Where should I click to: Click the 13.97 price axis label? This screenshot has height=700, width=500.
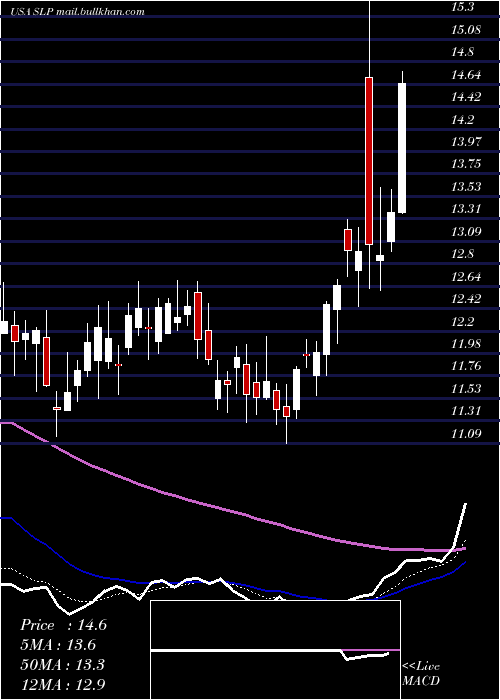tap(466, 142)
